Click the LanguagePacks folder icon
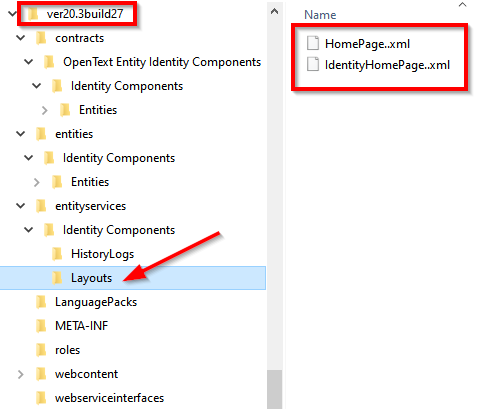The height and width of the screenshot is (409, 477). point(41,302)
